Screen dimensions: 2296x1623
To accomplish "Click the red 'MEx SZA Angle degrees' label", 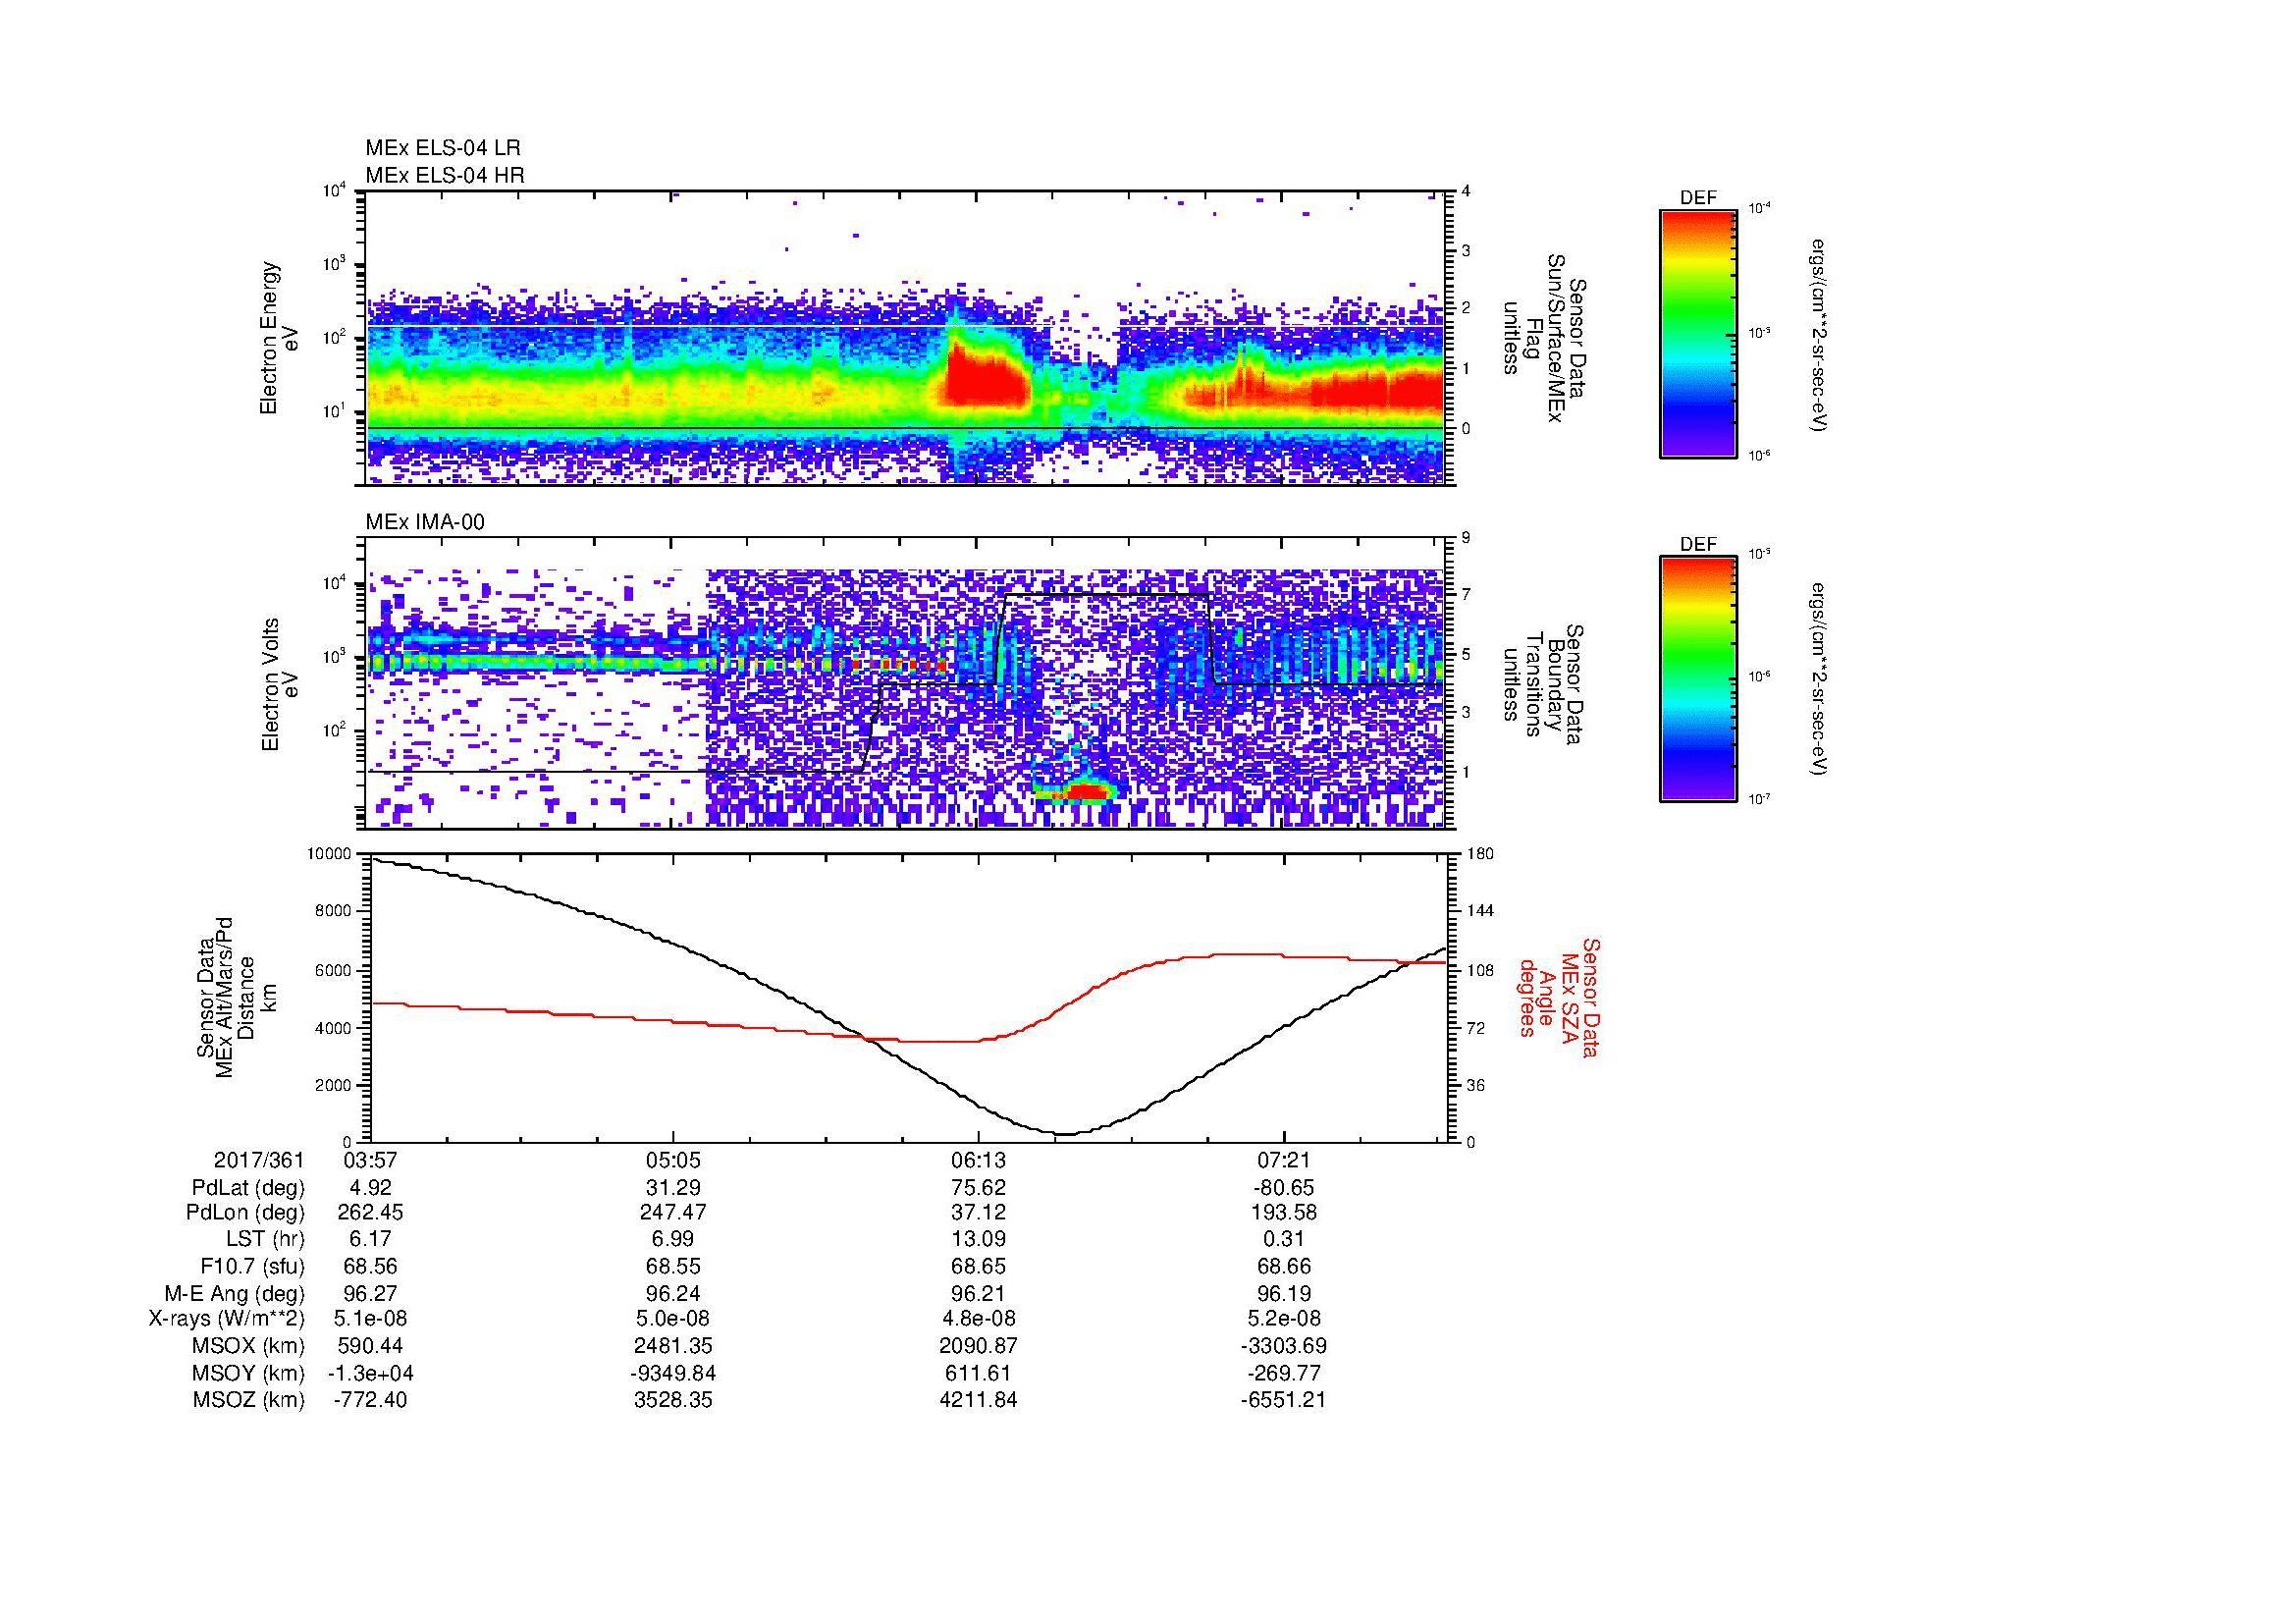I will [x=1559, y=997].
